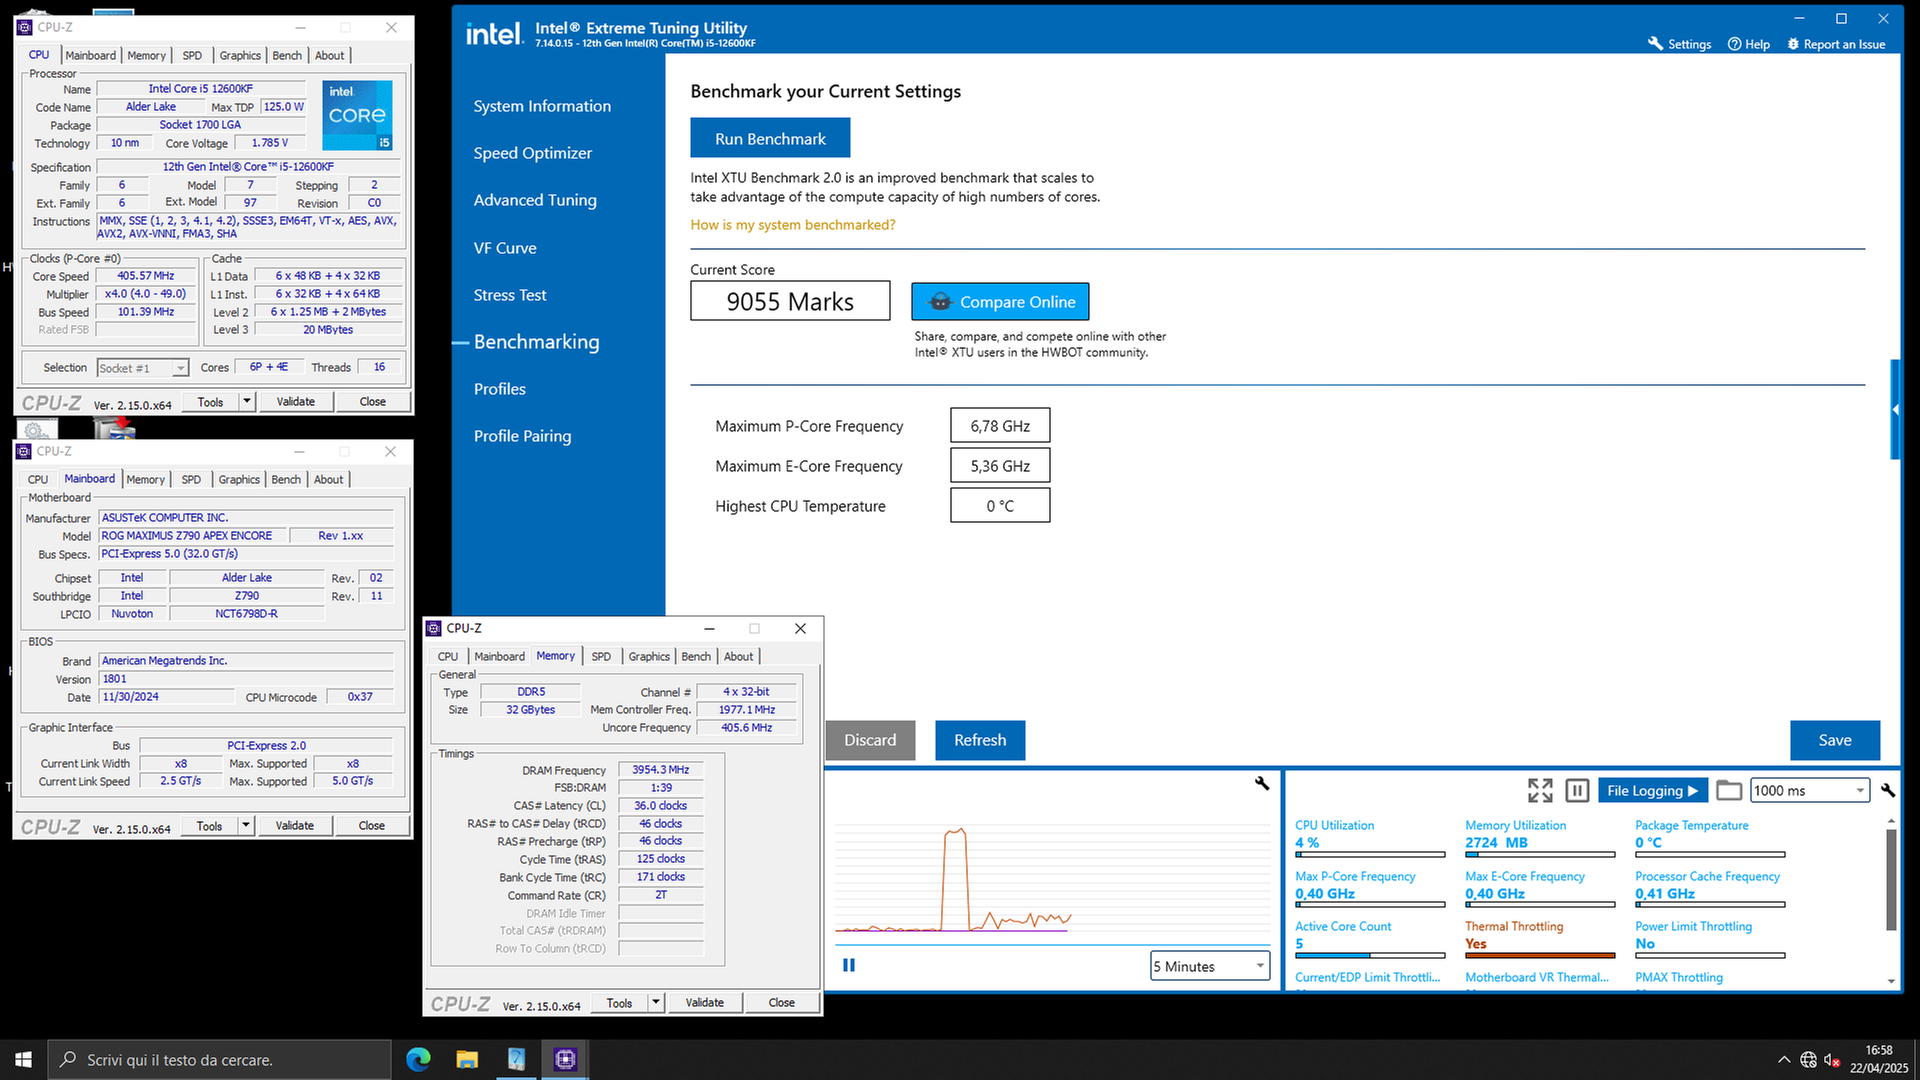Click Validate in Memory CPU-Z window
The image size is (1920, 1080).
705,1003
